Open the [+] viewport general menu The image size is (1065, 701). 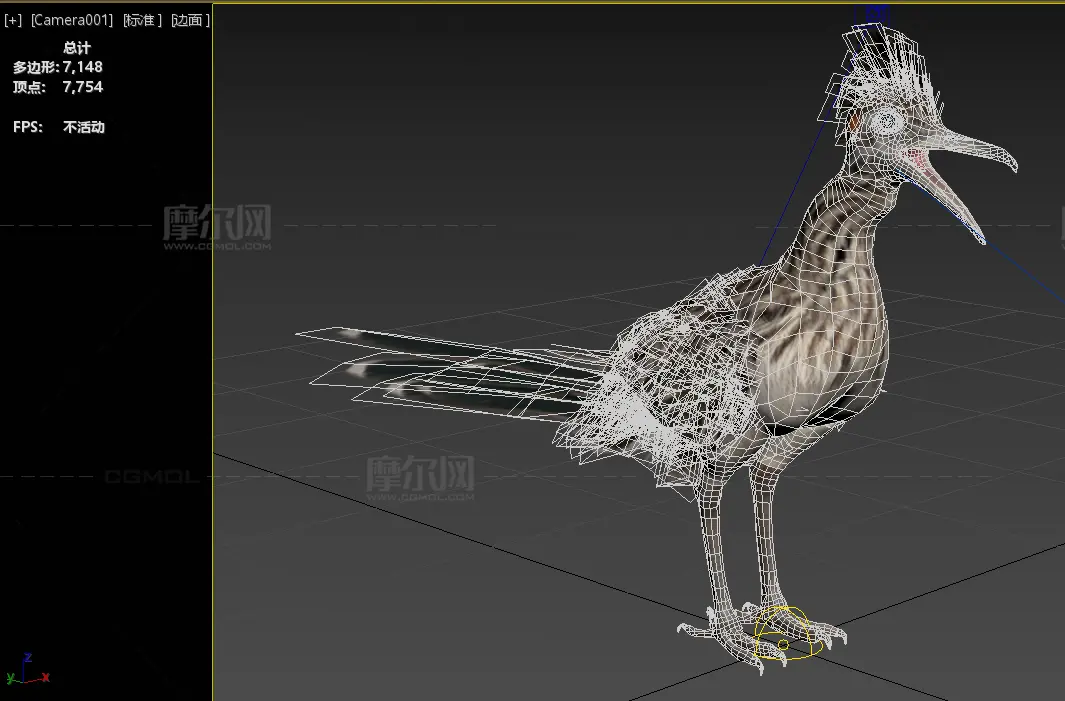tap(13, 20)
